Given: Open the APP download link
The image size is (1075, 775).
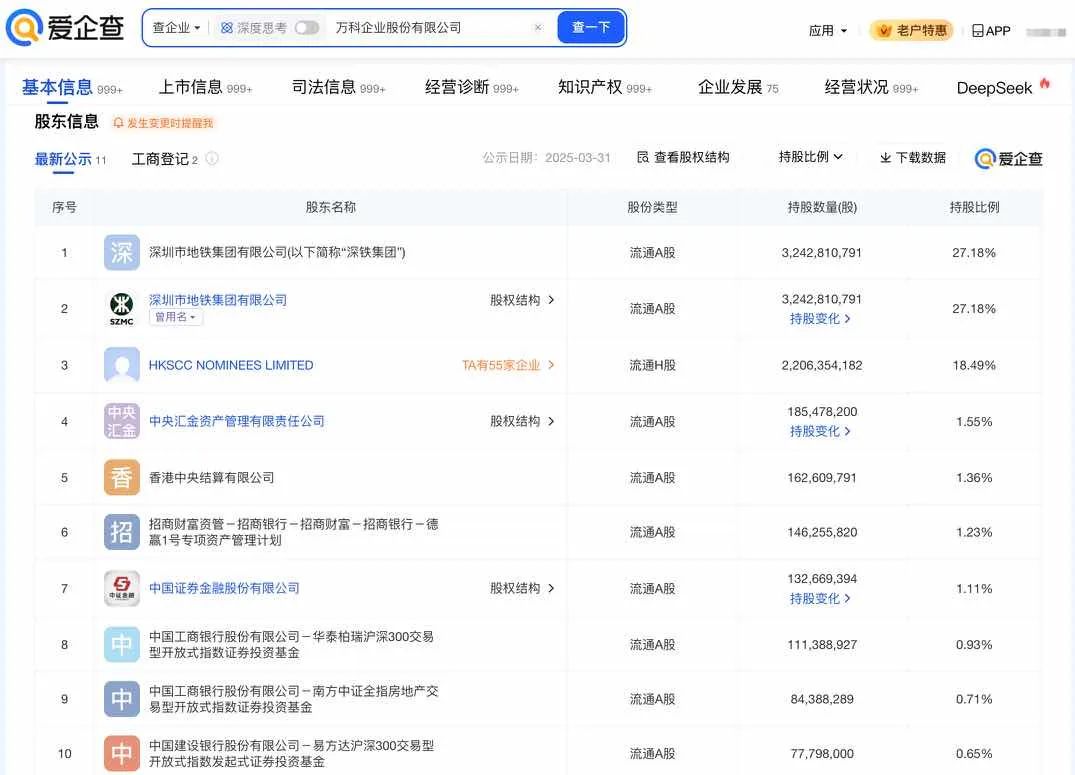Looking at the screenshot, I should 991,31.
